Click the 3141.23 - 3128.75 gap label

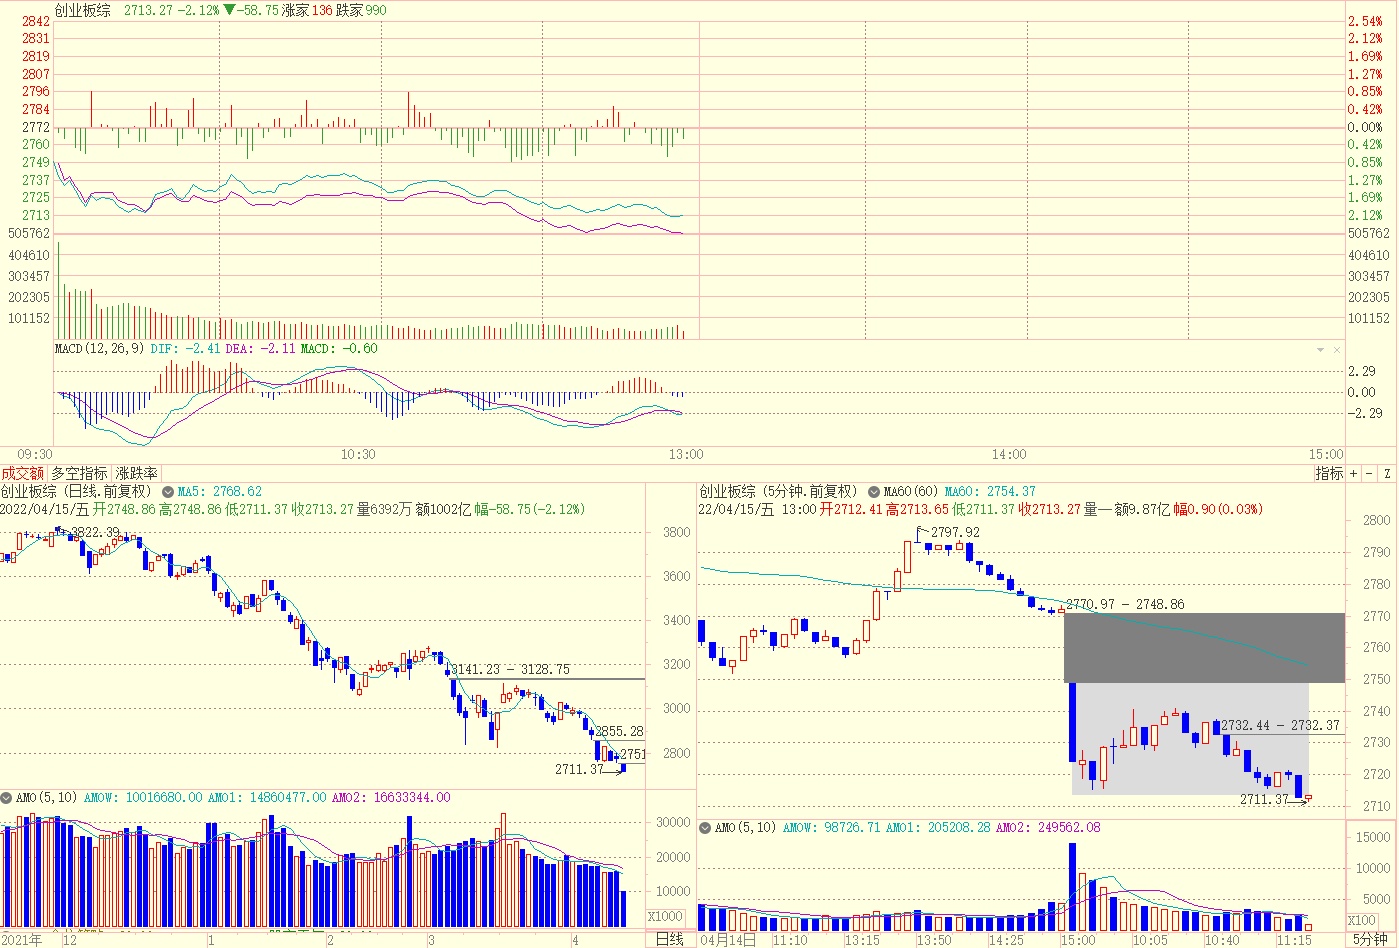click(x=510, y=669)
